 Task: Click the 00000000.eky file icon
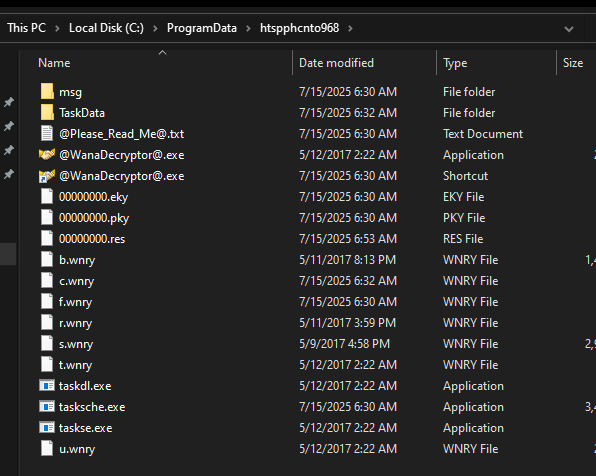tap(47, 197)
